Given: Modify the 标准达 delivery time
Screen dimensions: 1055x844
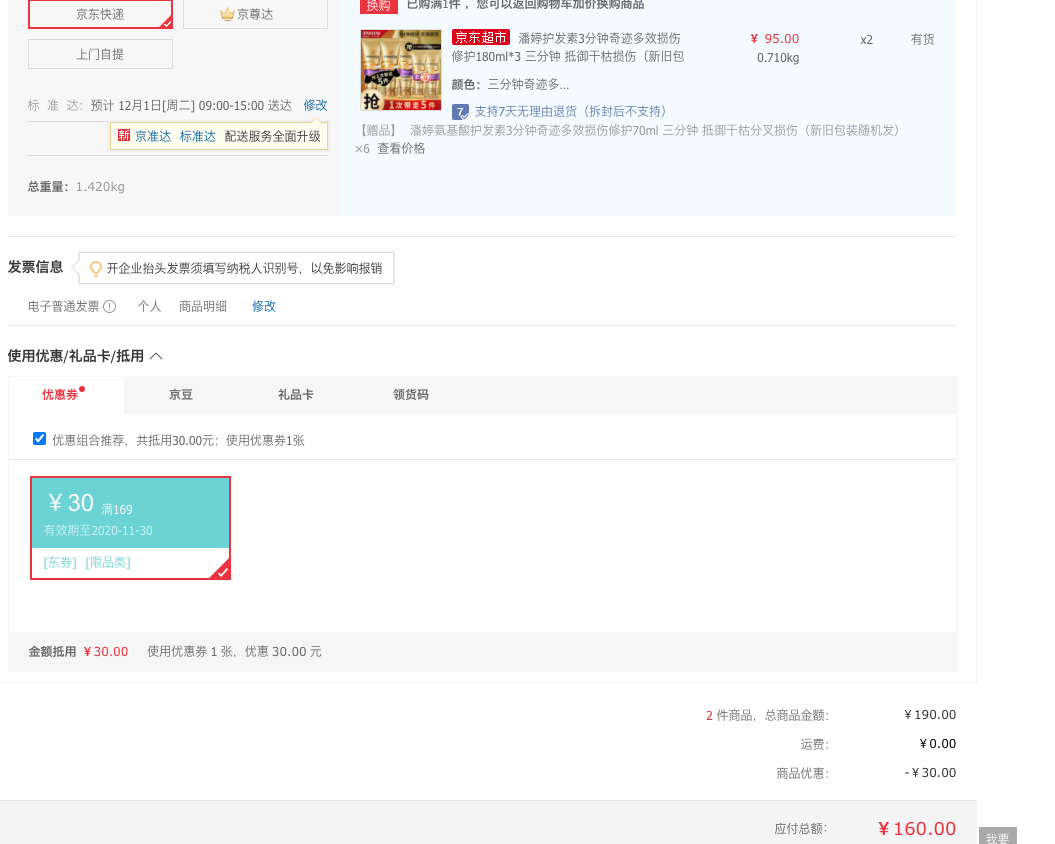Looking at the screenshot, I should coord(315,105).
